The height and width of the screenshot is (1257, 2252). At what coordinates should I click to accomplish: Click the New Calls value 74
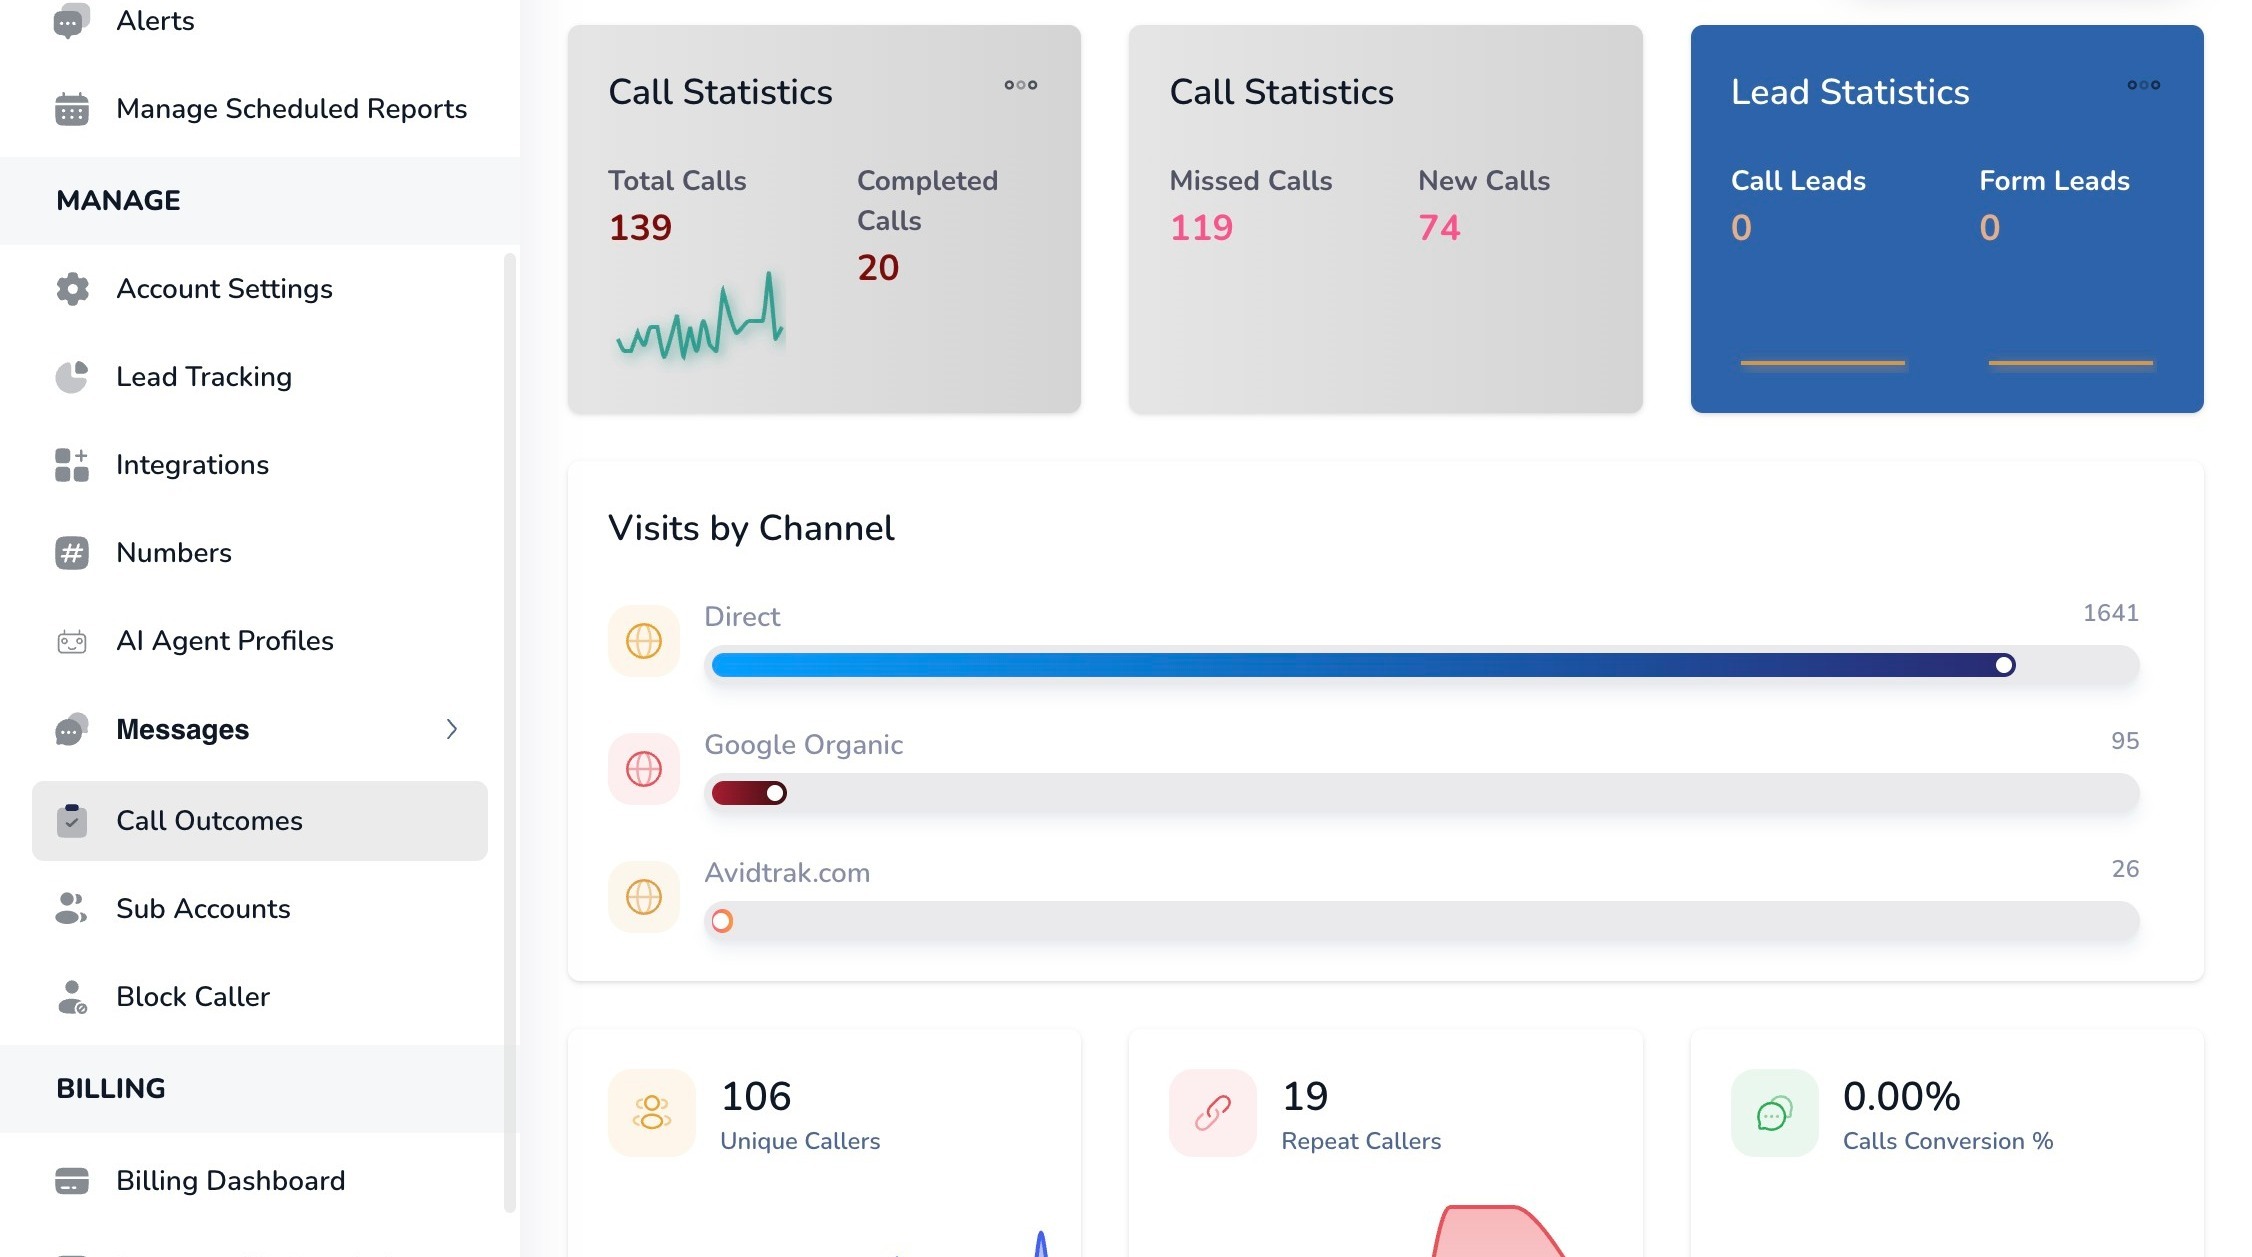pos(1439,228)
